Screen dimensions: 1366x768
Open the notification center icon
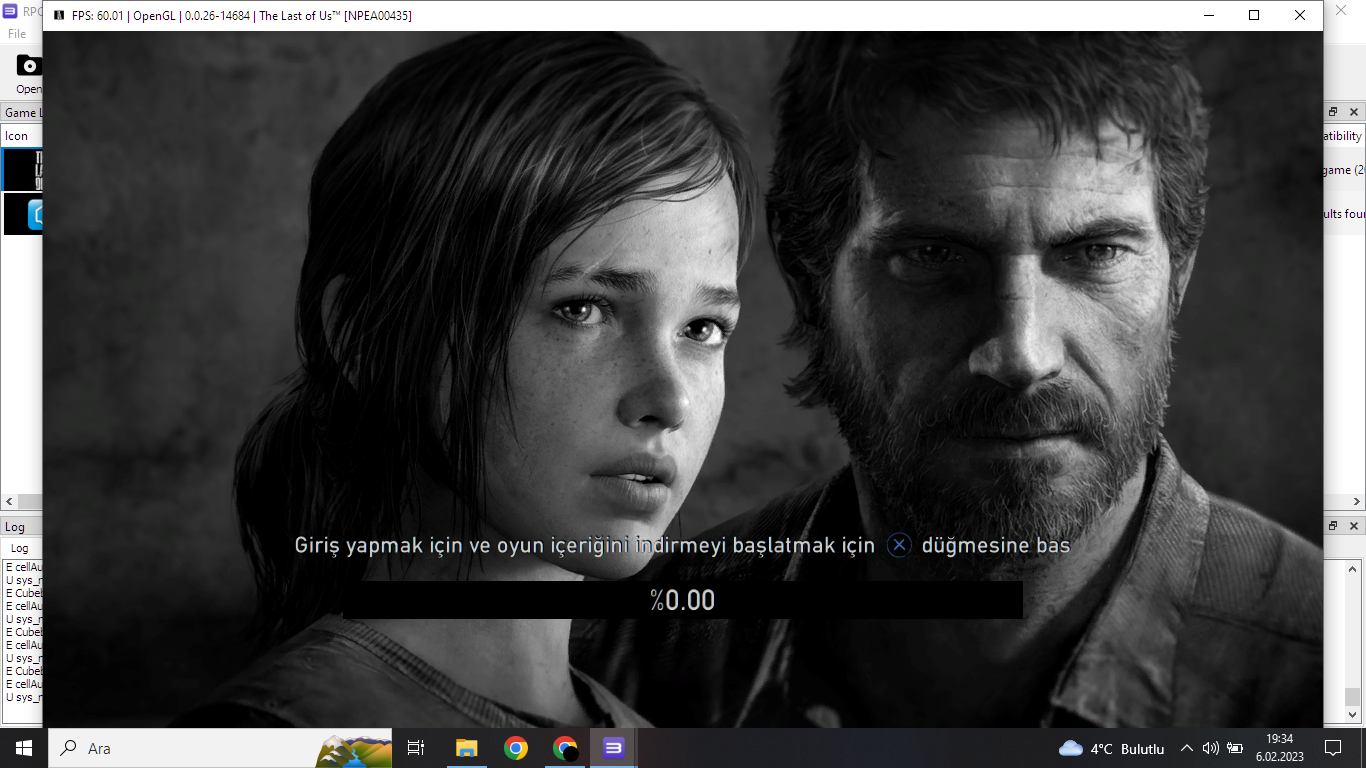1333,748
